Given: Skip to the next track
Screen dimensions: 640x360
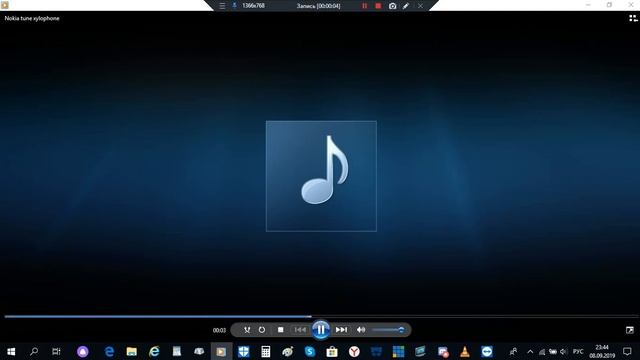Looking at the screenshot, I should pyautogui.click(x=341, y=330).
